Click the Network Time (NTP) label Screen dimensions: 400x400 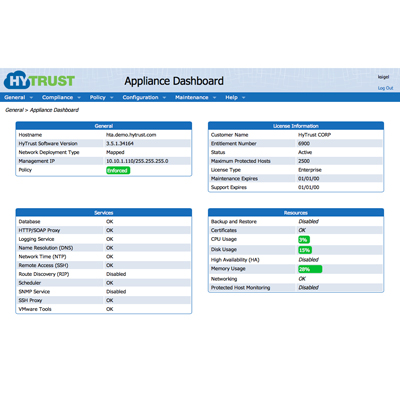42,256
